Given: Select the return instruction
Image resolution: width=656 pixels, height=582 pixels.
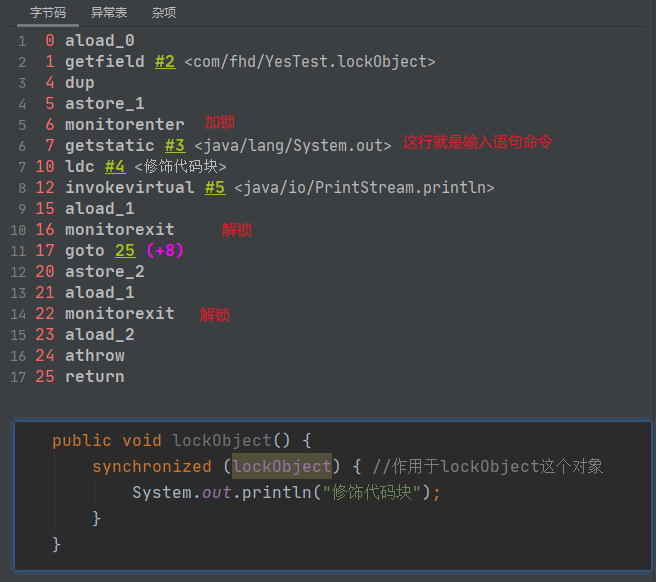Looking at the screenshot, I should [95, 377].
